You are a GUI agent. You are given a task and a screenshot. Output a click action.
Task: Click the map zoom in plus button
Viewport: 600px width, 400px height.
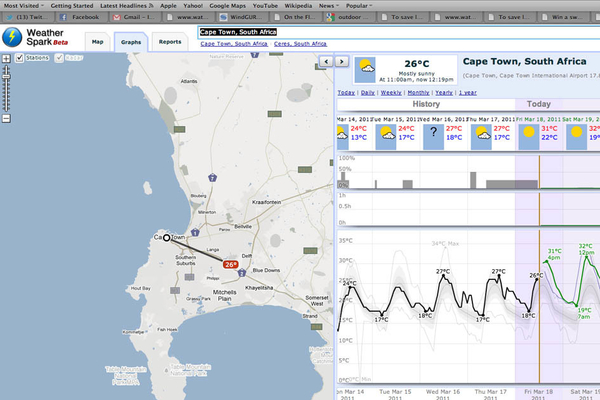pos(6,59)
